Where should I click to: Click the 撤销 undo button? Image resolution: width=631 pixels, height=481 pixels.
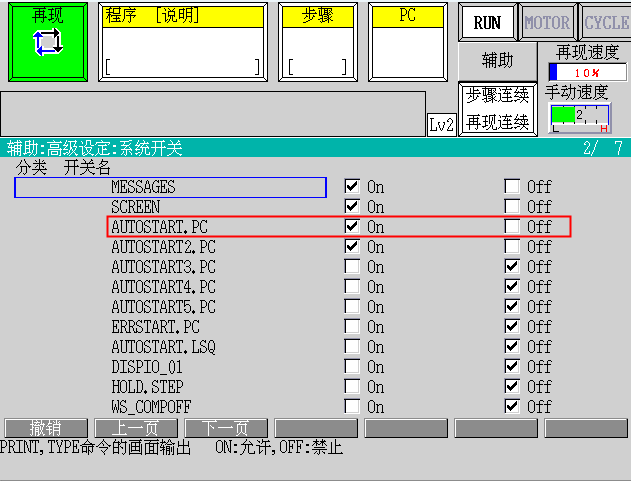click(x=46, y=428)
